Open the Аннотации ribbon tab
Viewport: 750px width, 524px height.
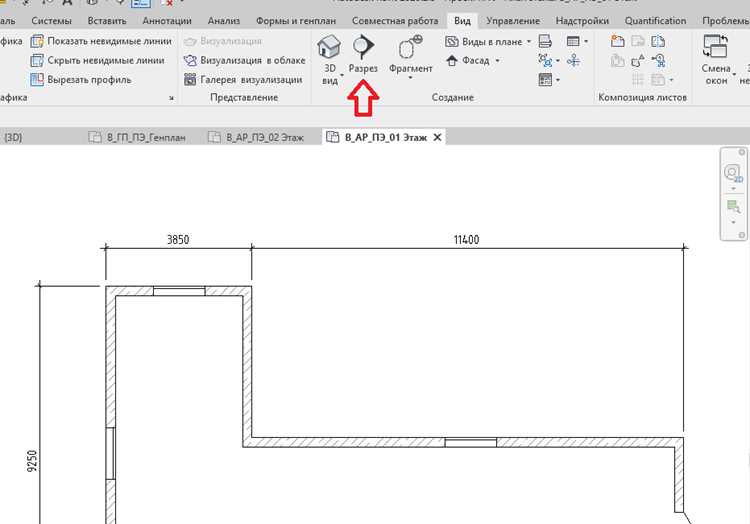click(167, 21)
